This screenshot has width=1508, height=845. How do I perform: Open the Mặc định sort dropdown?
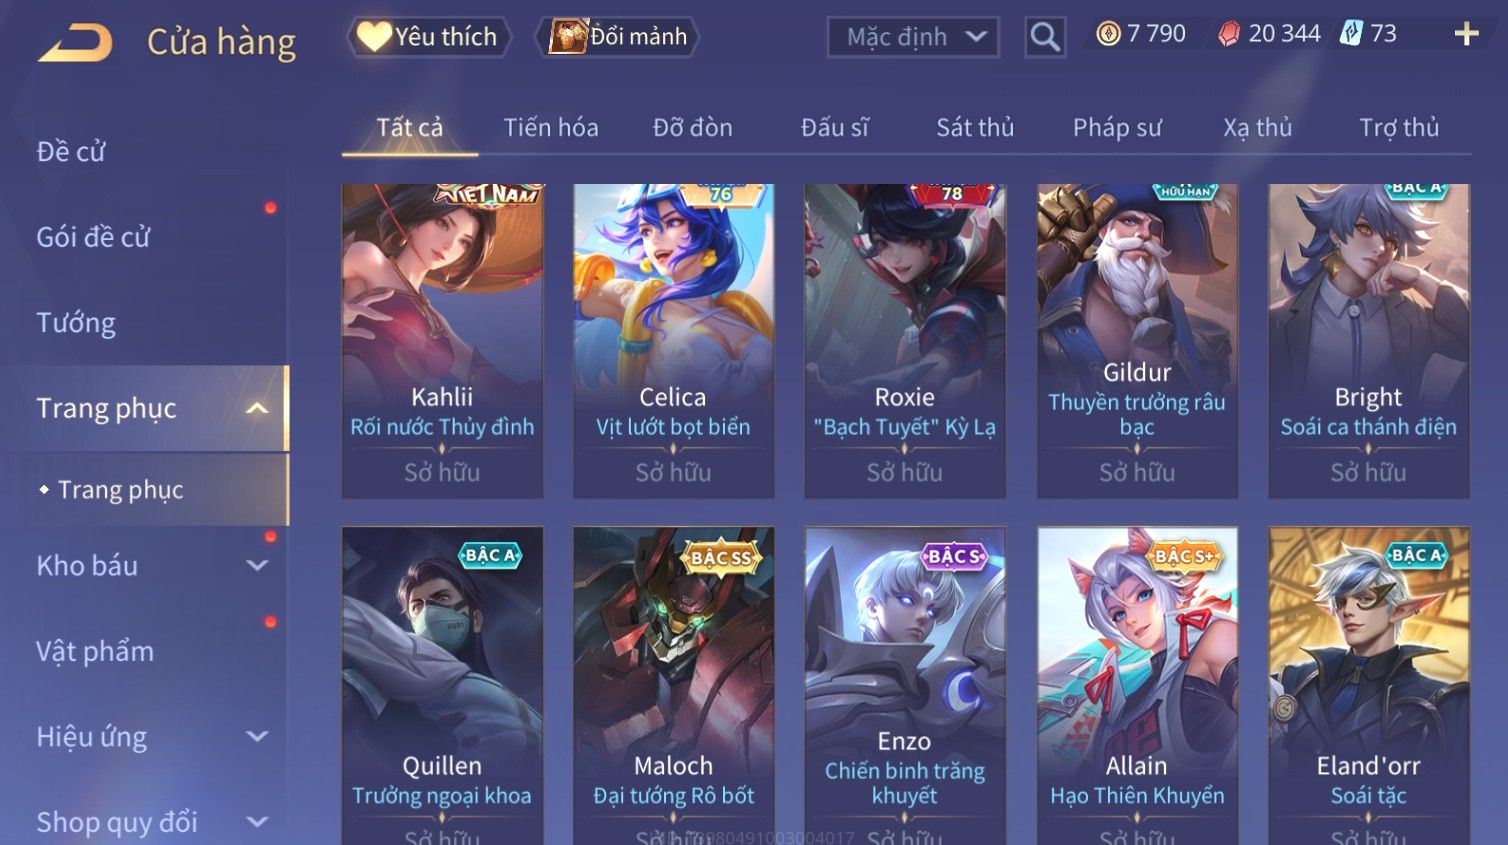coord(913,37)
